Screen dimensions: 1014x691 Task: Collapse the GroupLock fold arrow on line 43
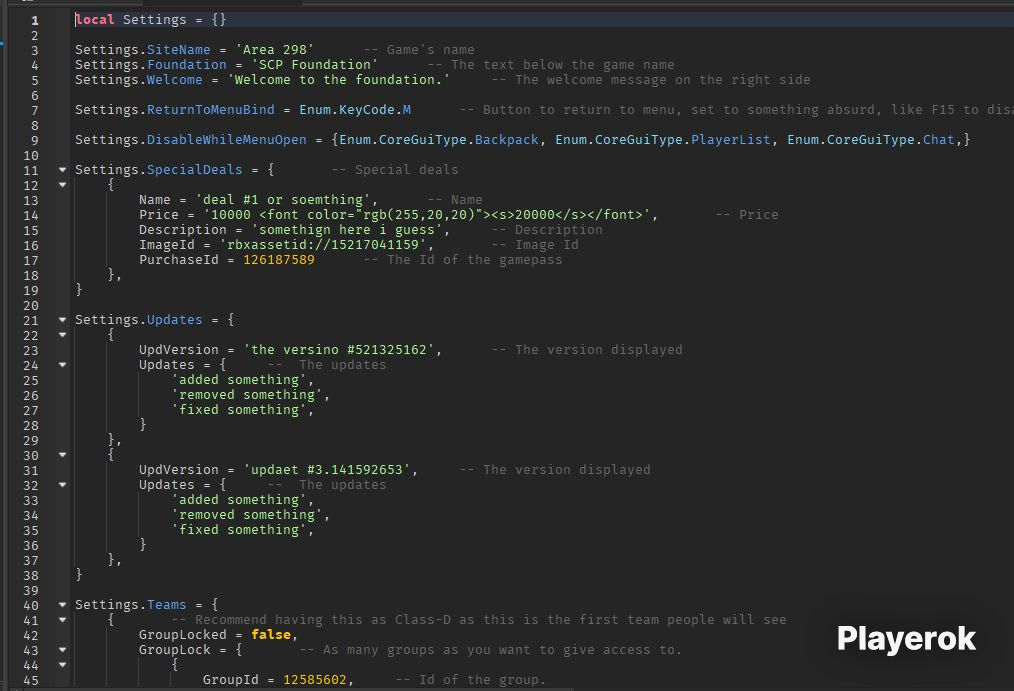(63, 650)
